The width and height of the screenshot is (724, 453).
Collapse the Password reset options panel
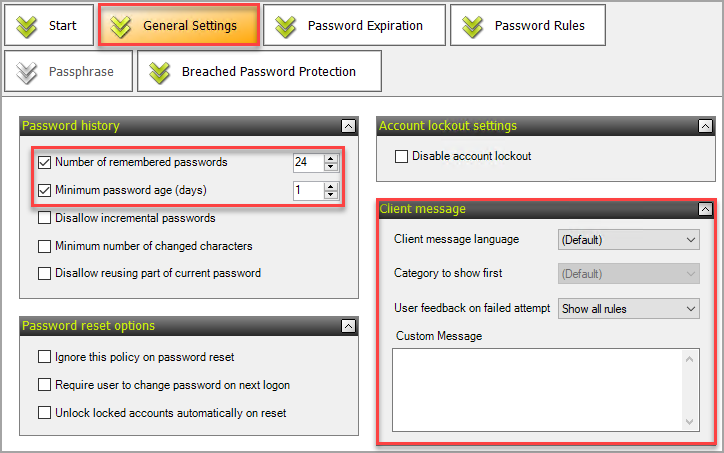point(348,326)
